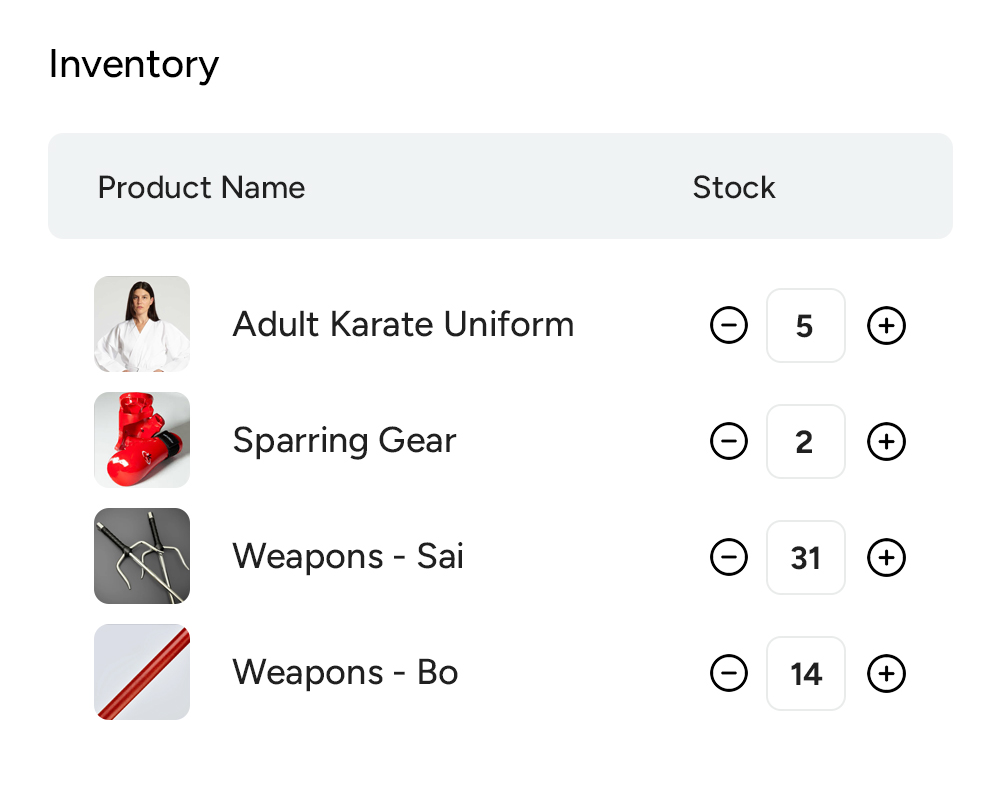Image resolution: width=1000 pixels, height=808 pixels.
Task: Reduce Weapons - Sai stock by one
Action: pyautogui.click(x=729, y=557)
